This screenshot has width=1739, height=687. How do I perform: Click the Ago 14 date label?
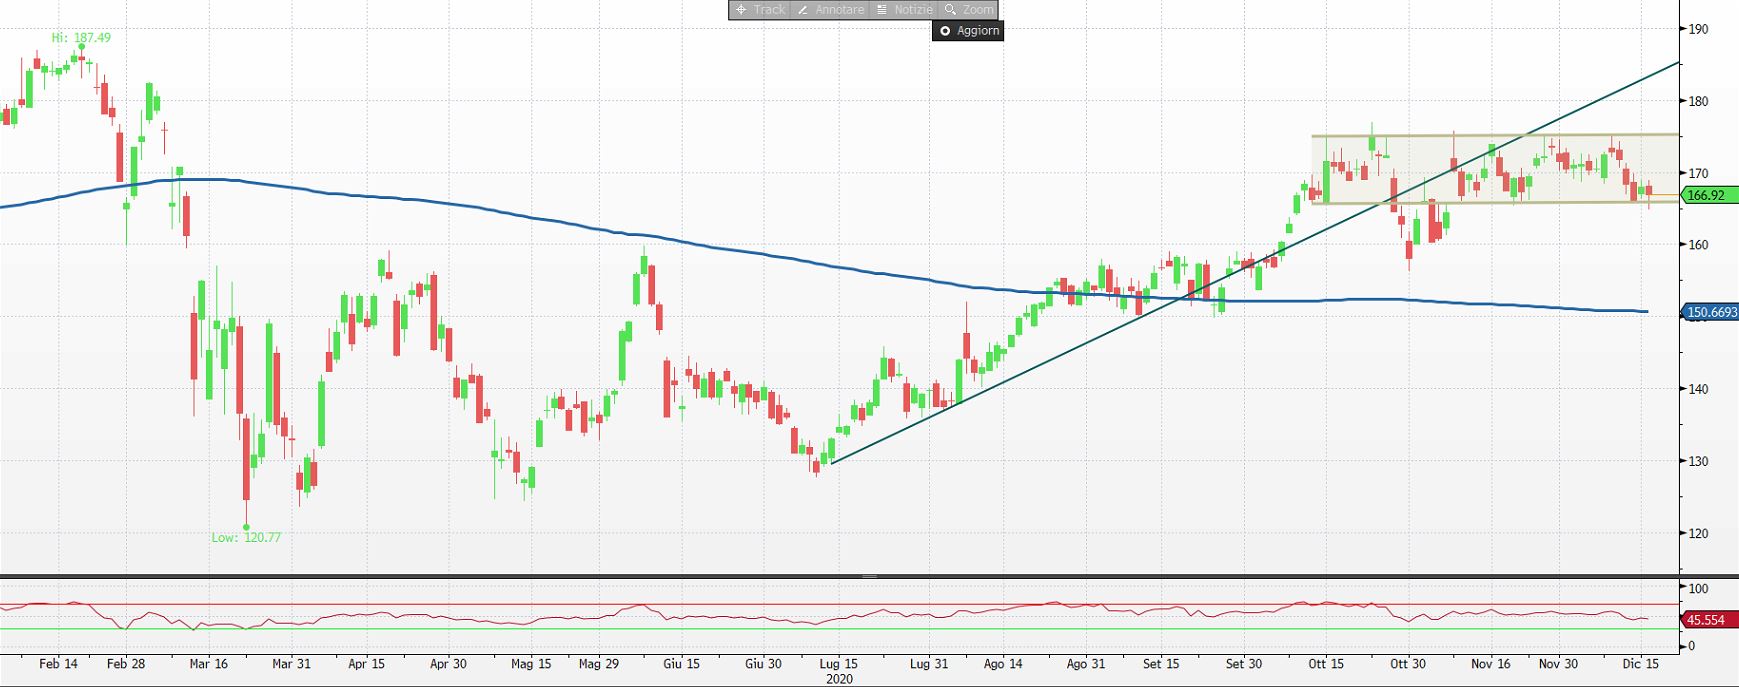1003,664
